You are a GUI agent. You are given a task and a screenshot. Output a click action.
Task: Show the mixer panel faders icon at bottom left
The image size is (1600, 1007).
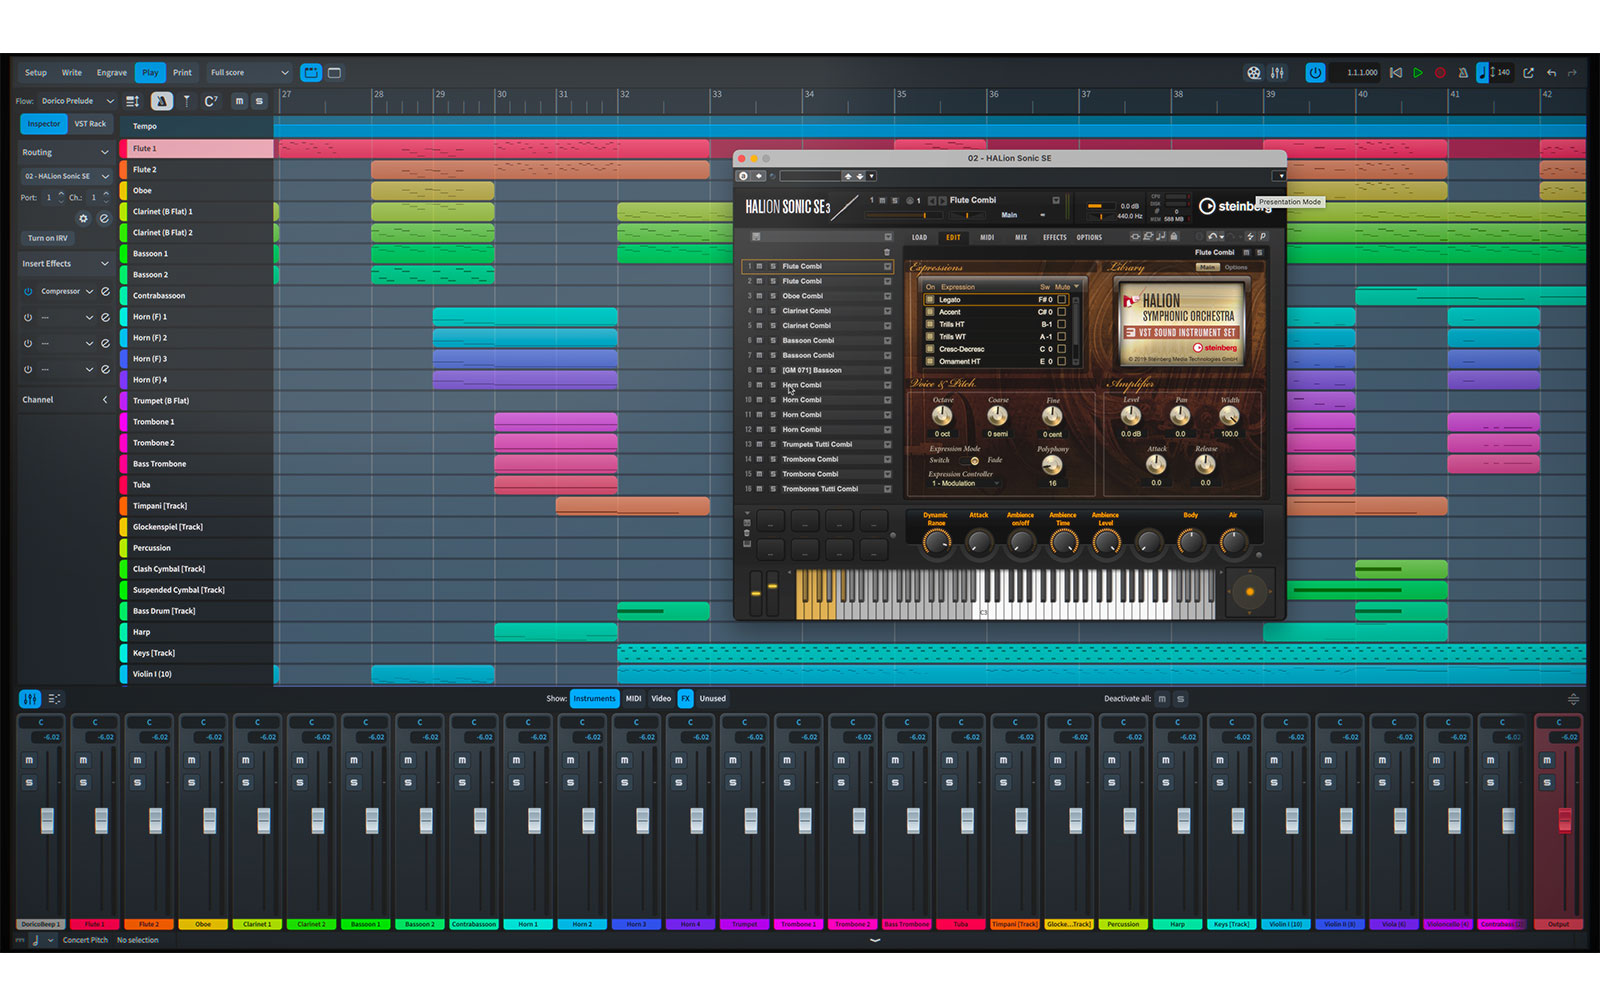coord(30,699)
